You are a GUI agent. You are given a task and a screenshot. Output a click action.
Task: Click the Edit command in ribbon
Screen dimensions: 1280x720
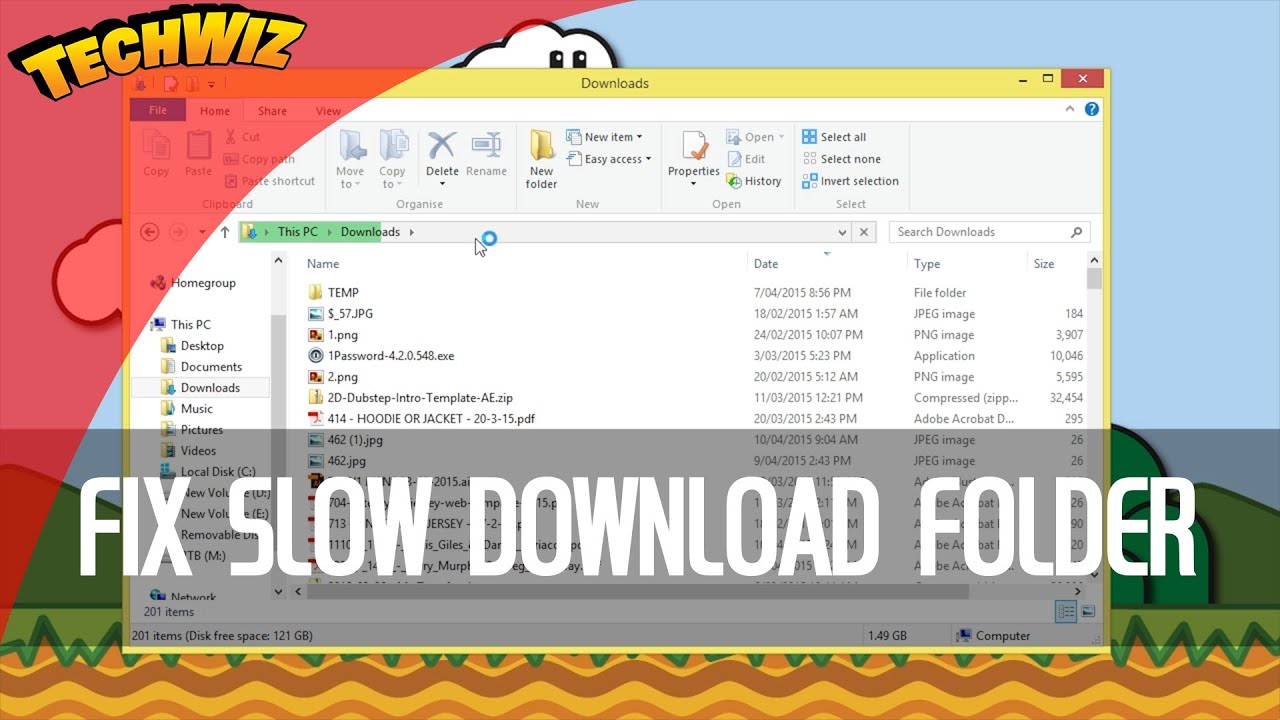pyautogui.click(x=746, y=159)
